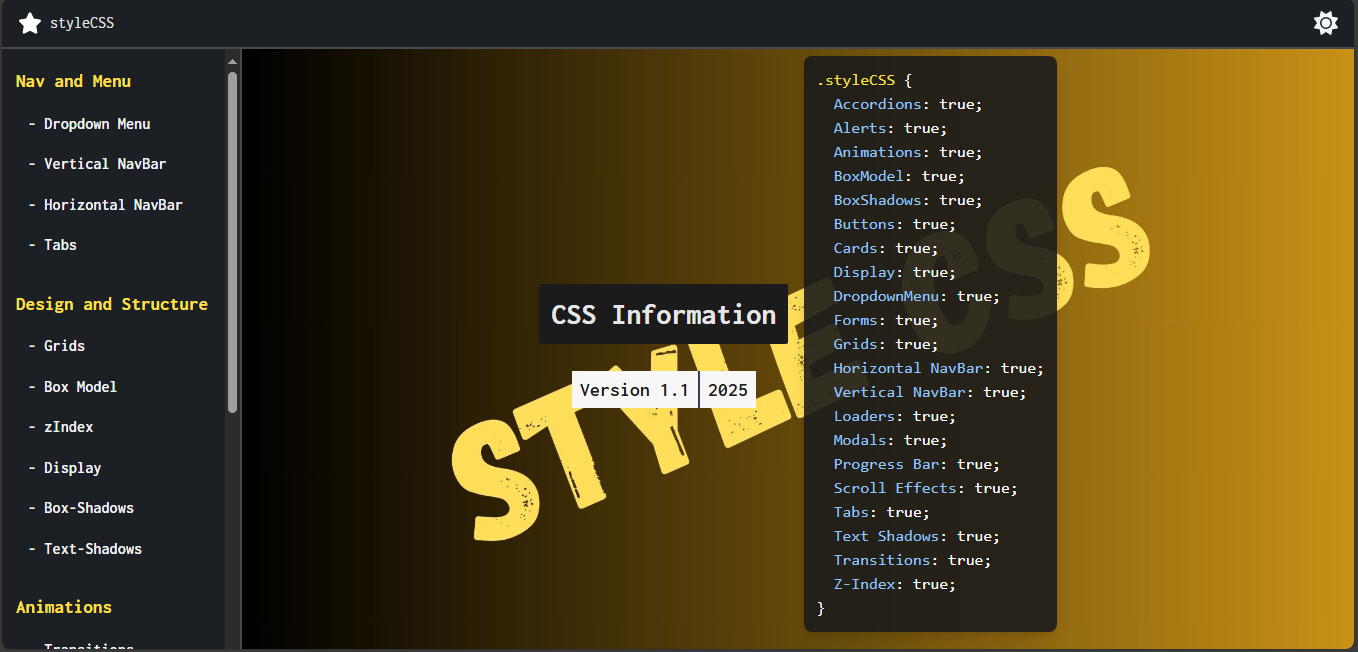The height and width of the screenshot is (652, 1358).
Task: Click the star logo icon
Action: pos(30,23)
